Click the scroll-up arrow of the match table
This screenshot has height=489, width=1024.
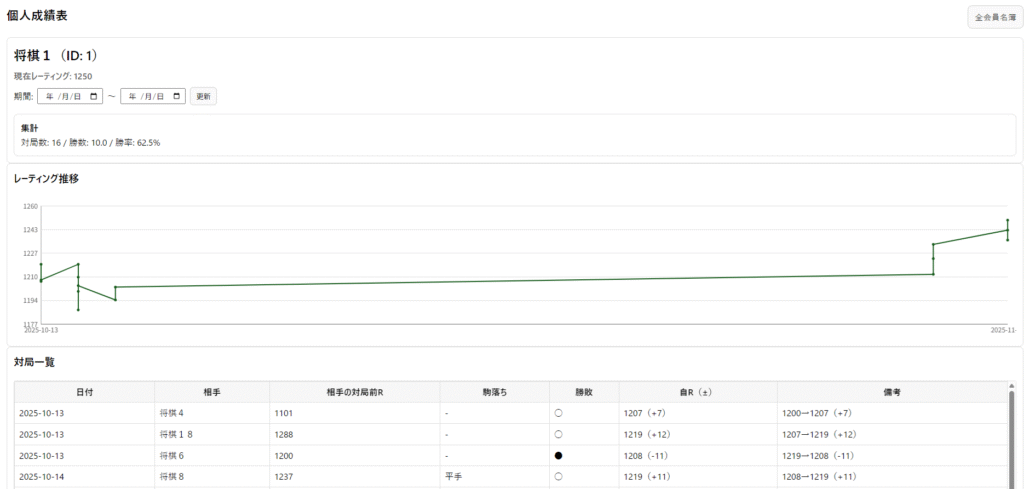pyautogui.click(x=1013, y=386)
